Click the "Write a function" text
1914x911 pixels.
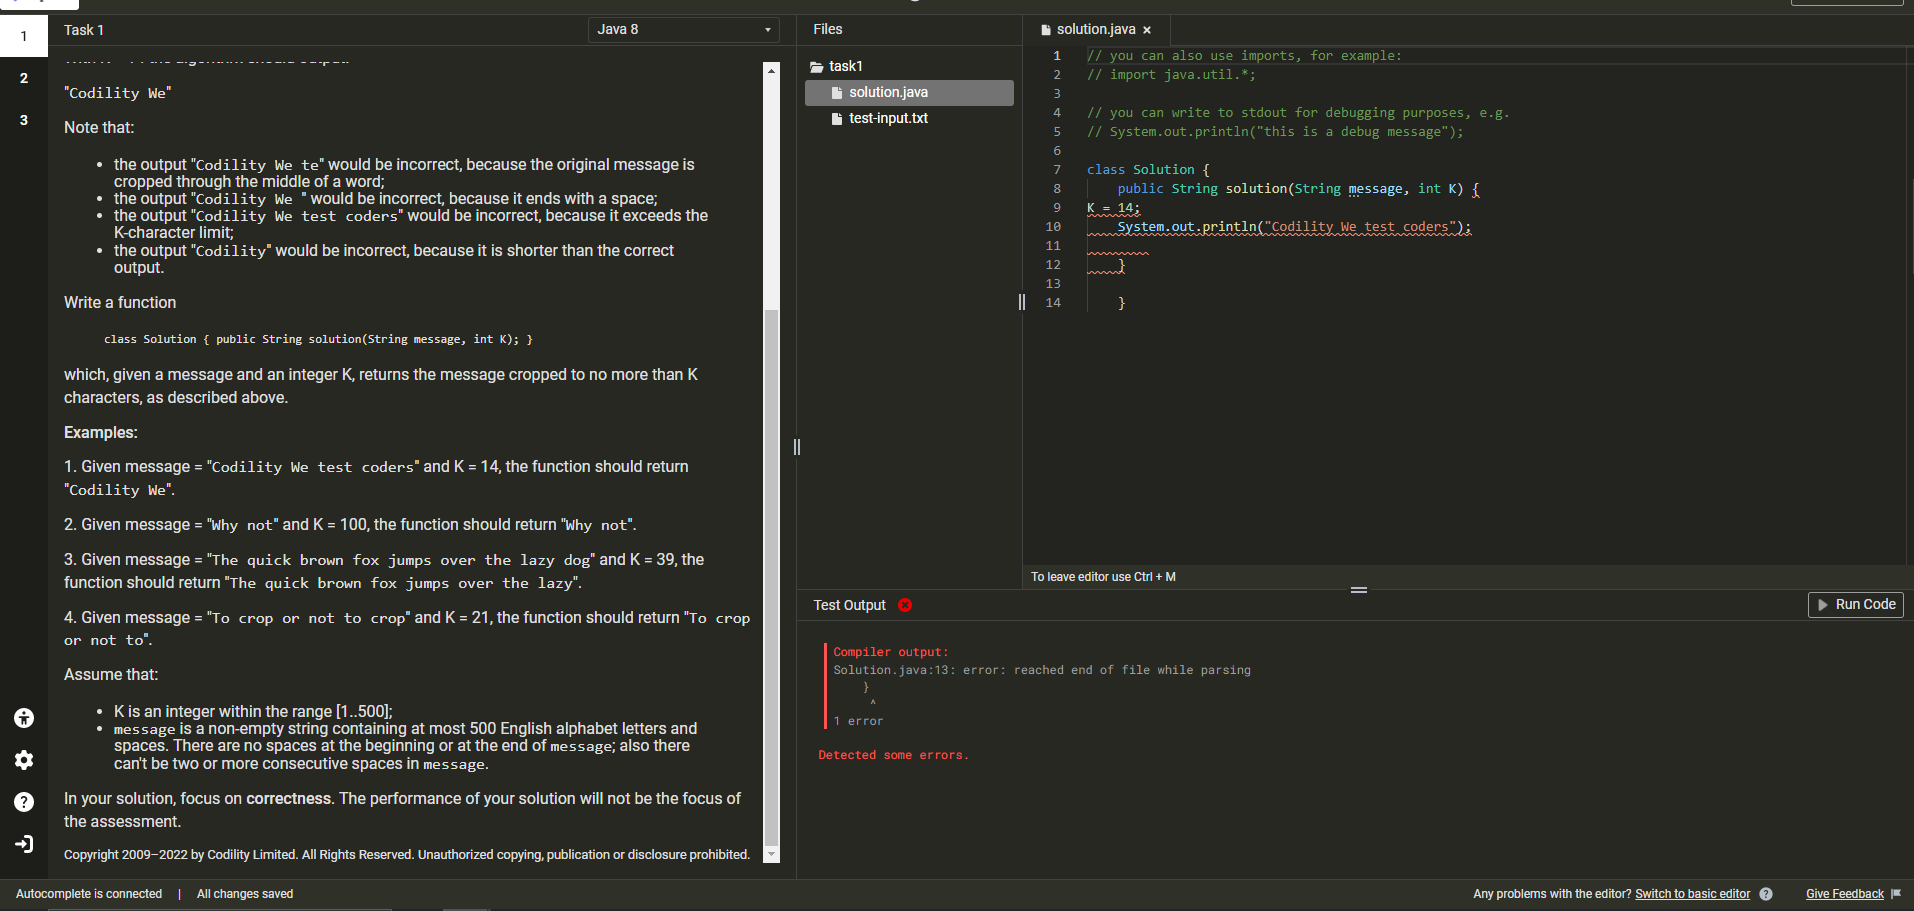(x=120, y=303)
